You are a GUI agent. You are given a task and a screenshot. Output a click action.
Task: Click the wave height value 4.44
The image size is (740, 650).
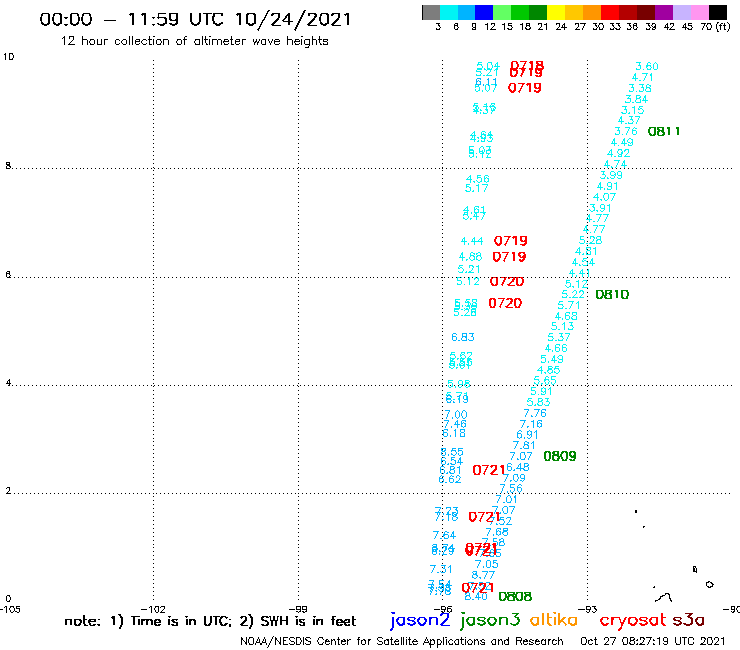(x=472, y=241)
